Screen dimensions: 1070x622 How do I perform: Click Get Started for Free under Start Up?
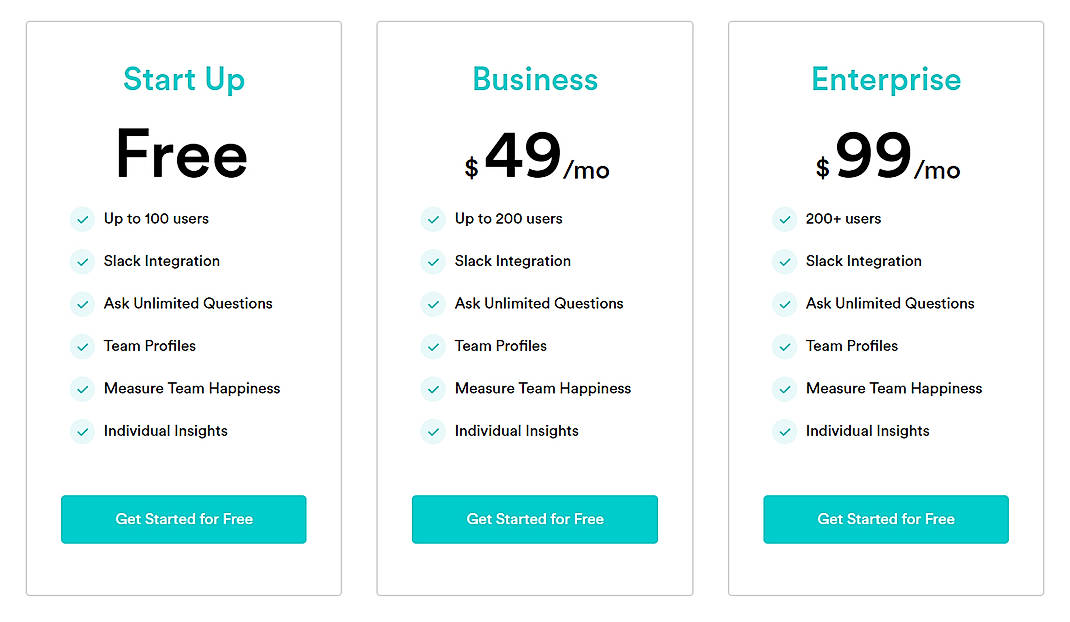pos(183,519)
